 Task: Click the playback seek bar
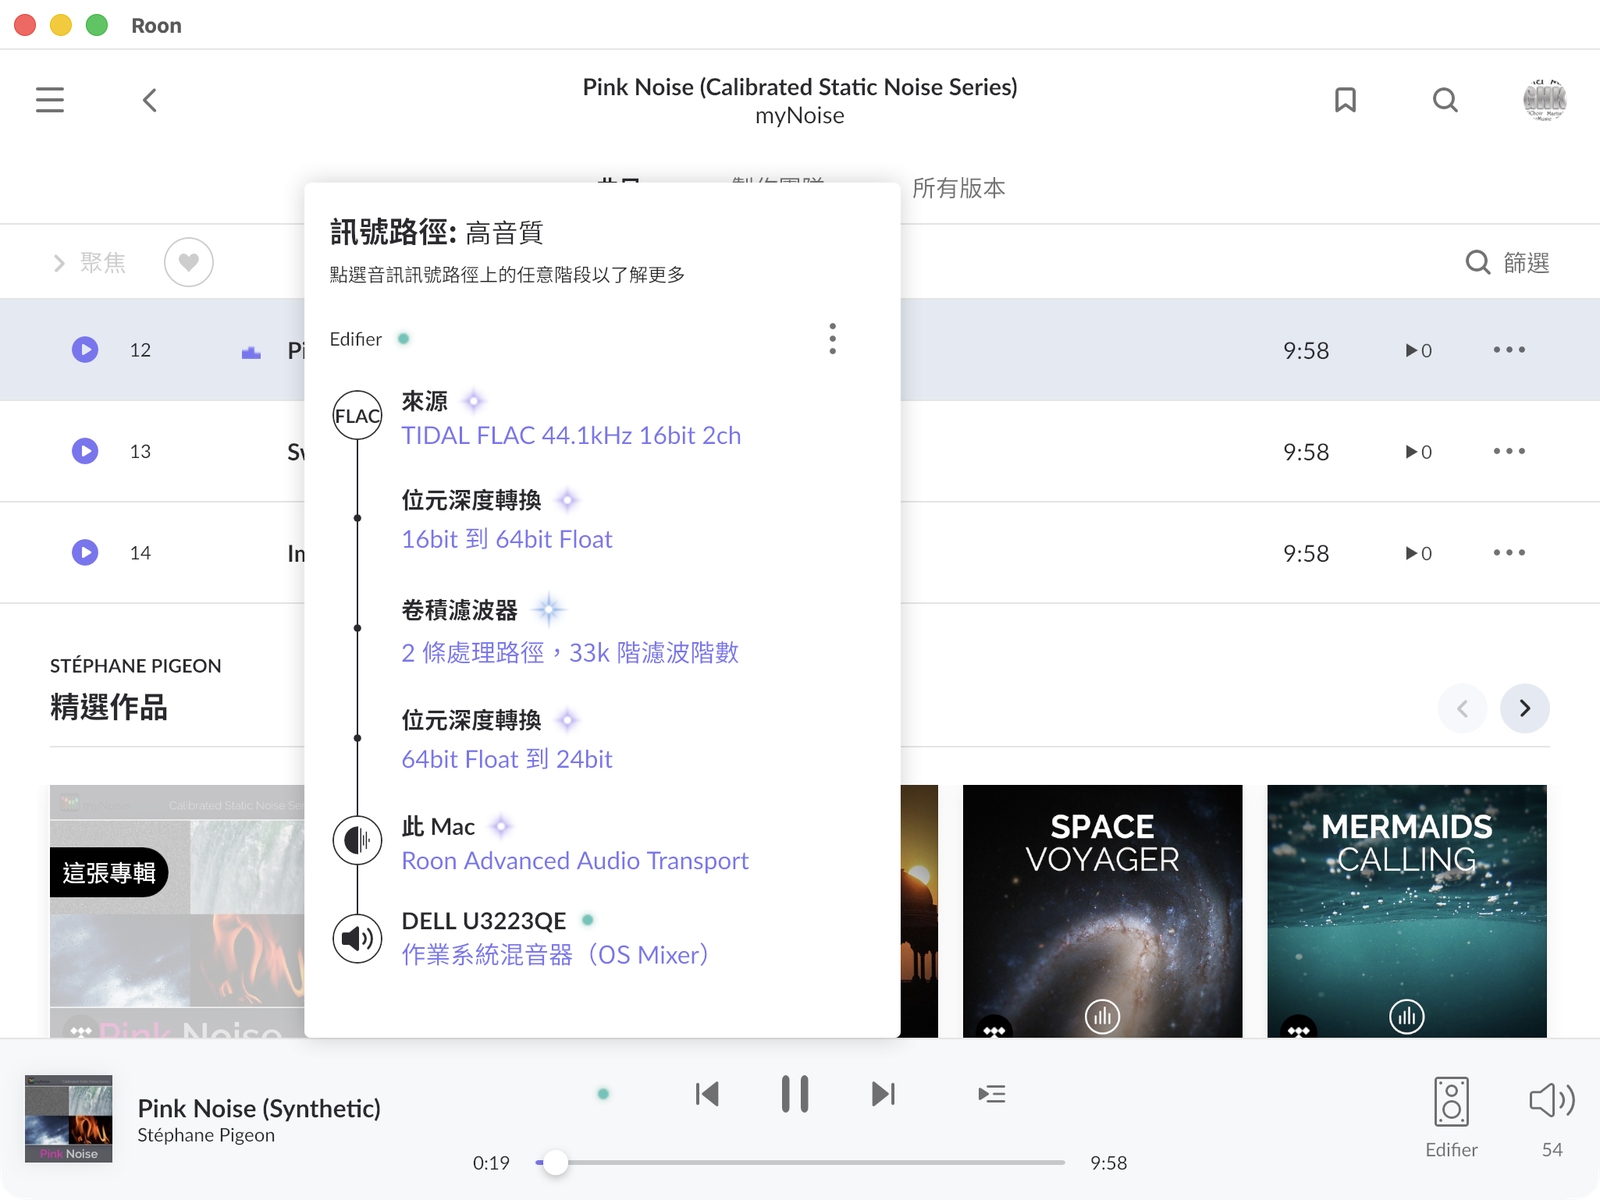(x=800, y=1162)
